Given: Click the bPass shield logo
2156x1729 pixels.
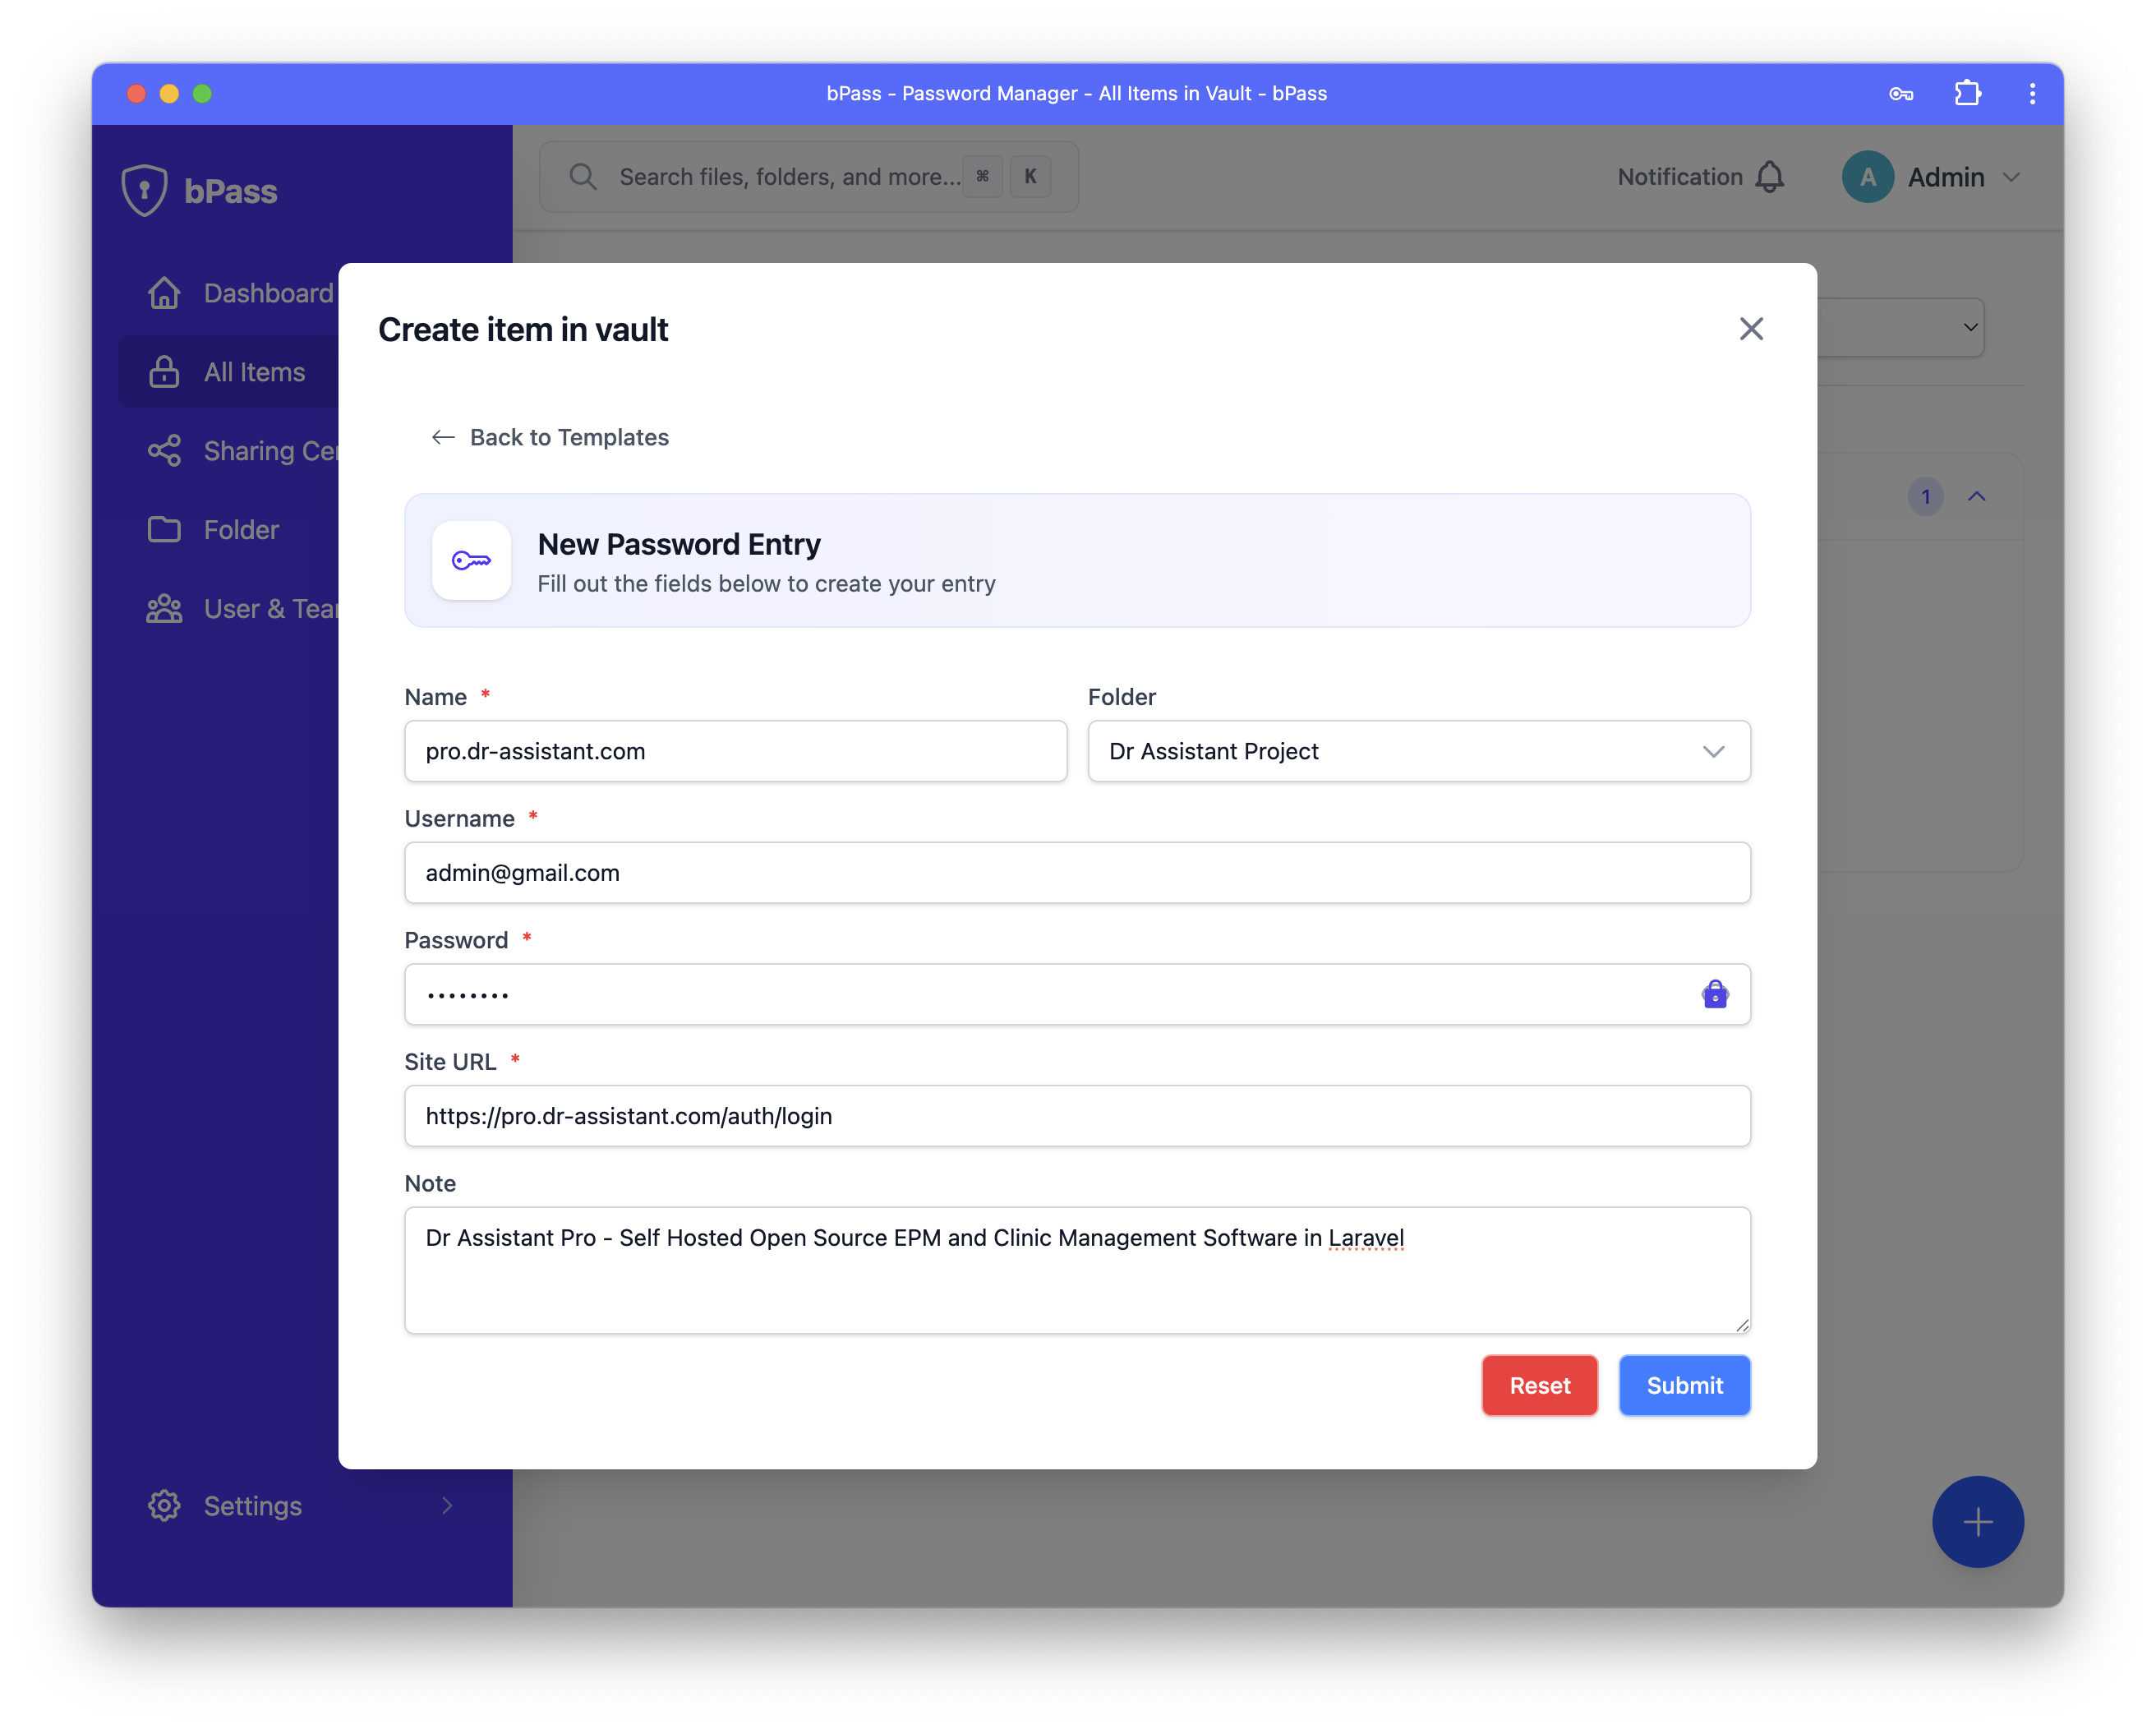Looking at the screenshot, I should tap(145, 190).
